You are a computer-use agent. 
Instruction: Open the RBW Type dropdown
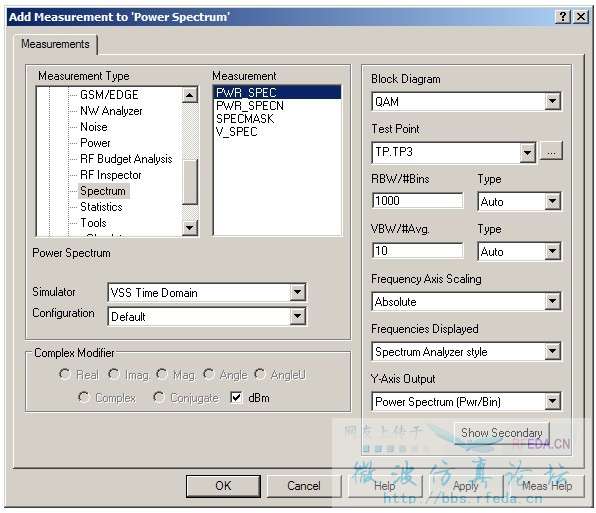click(x=552, y=201)
